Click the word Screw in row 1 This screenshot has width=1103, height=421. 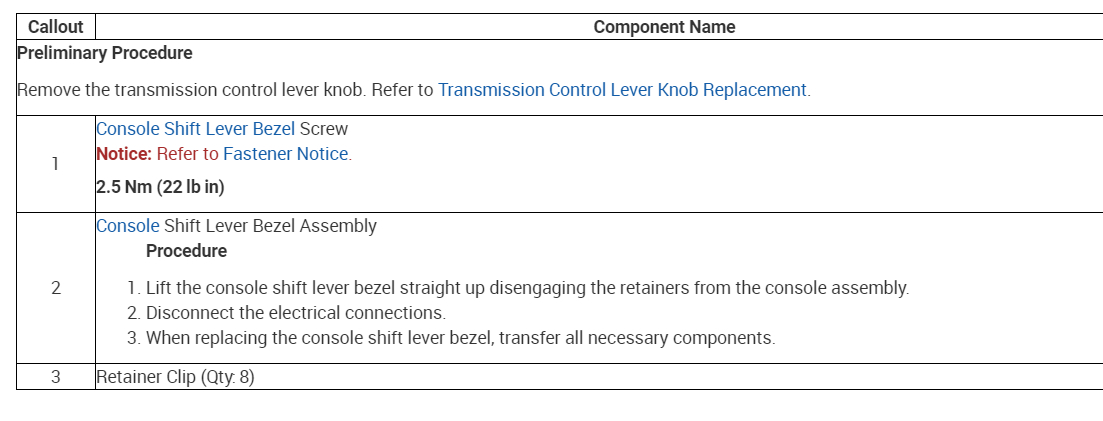[x=324, y=129]
